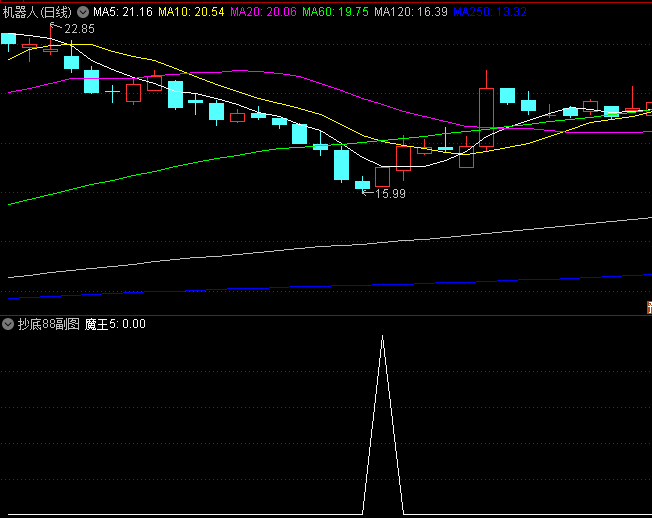Select the MA60: 19.75 label
The image size is (652, 518).
tap(335, 12)
